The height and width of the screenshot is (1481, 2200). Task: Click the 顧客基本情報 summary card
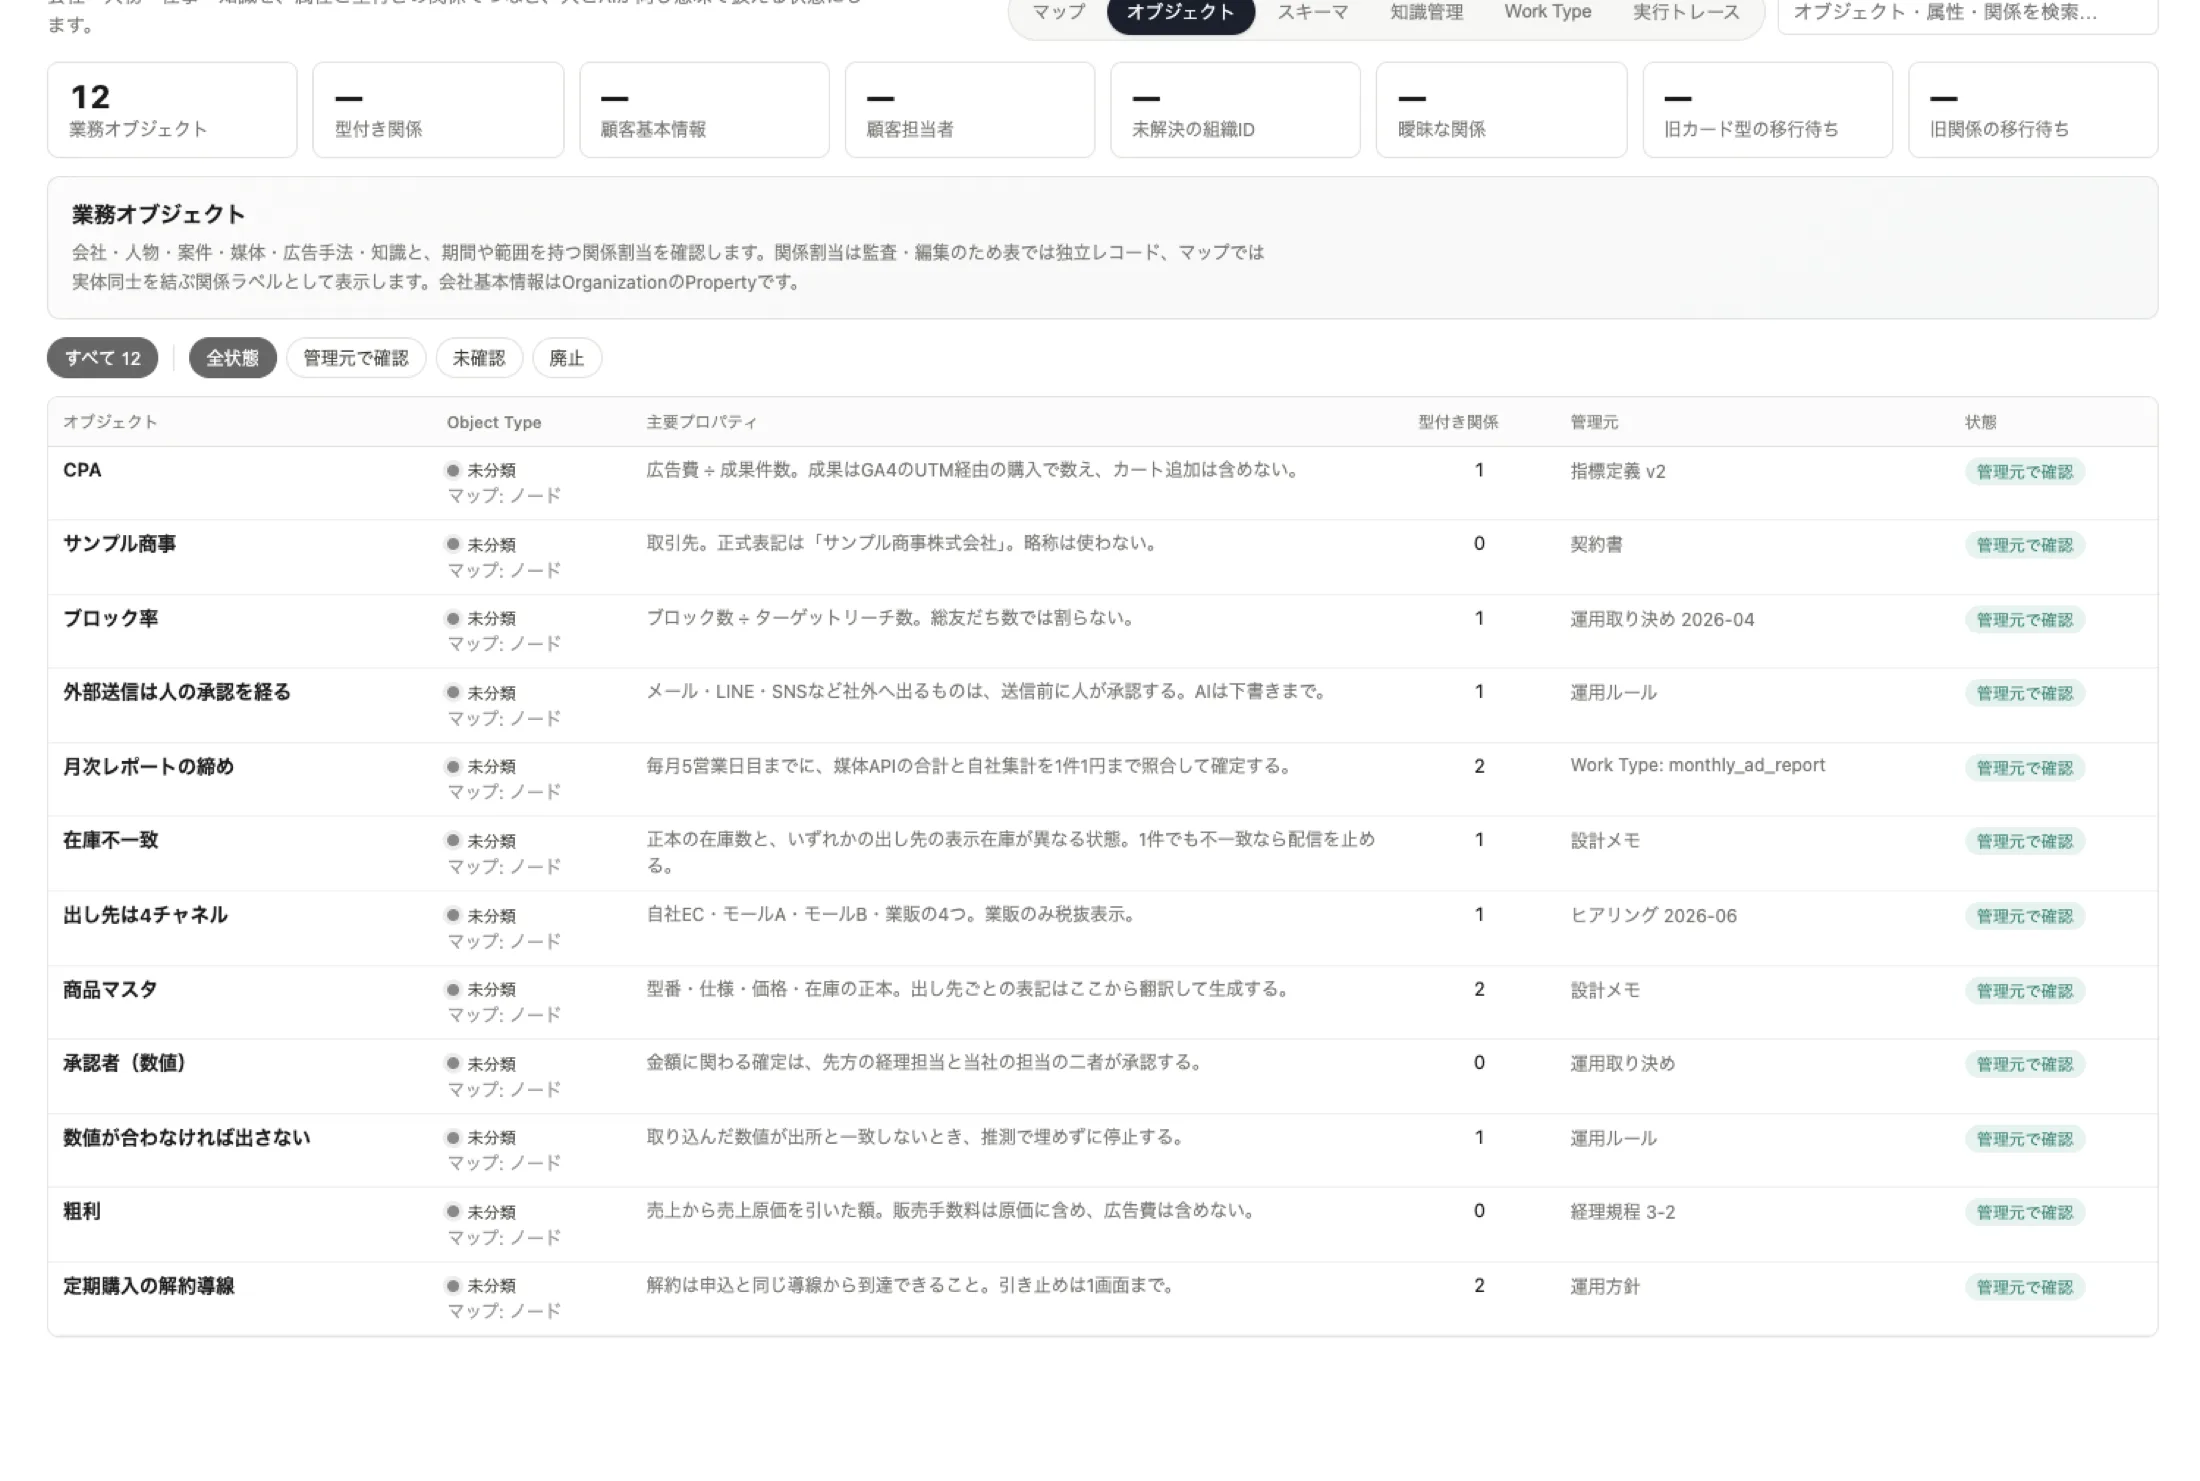pyautogui.click(x=704, y=110)
